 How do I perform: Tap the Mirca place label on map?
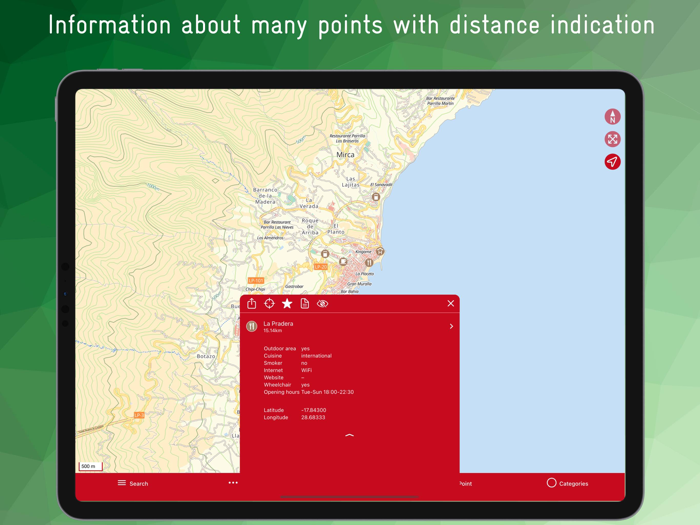(x=345, y=154)
